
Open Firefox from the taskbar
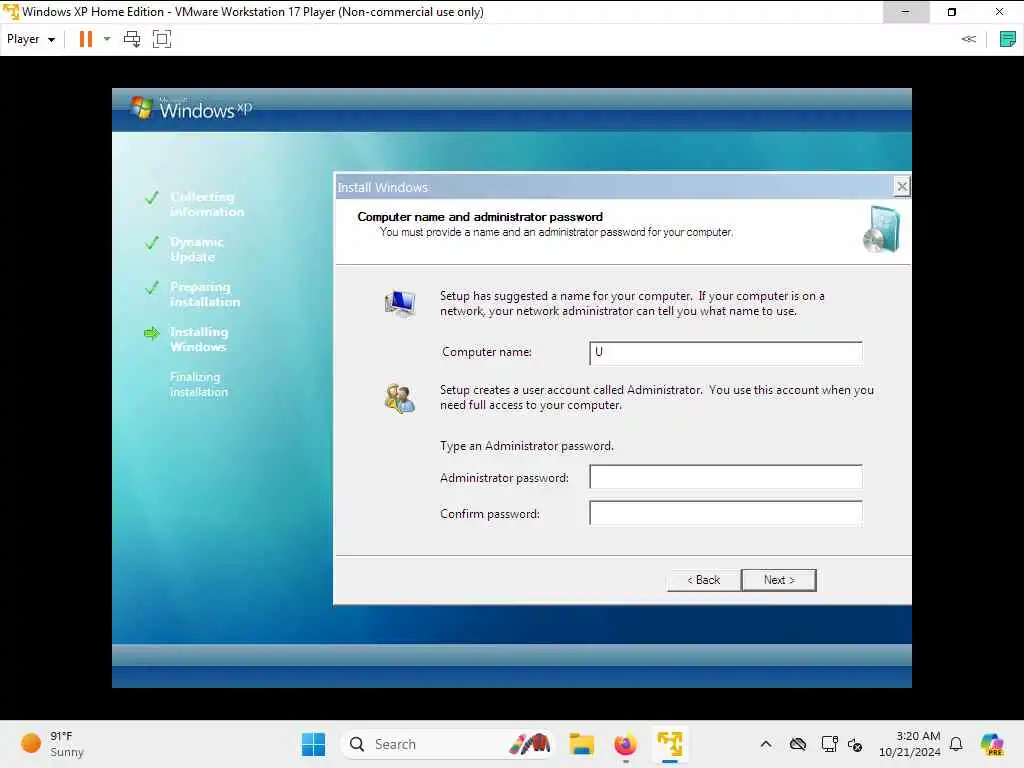click(x=626, y=744)
